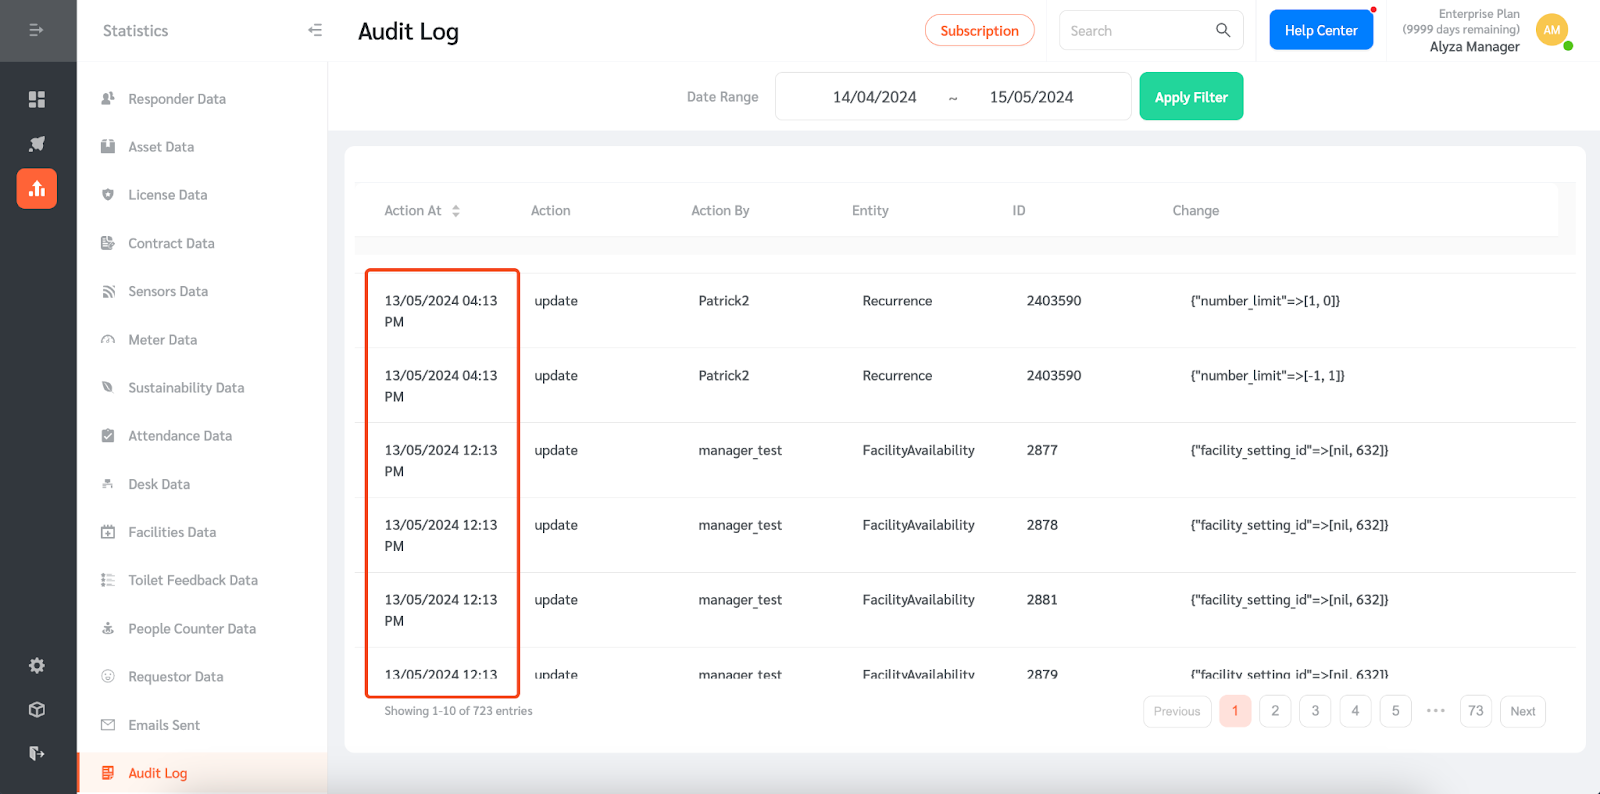Apply the date range filter
The image size is (1600, 794).
tap(1191, 96)
